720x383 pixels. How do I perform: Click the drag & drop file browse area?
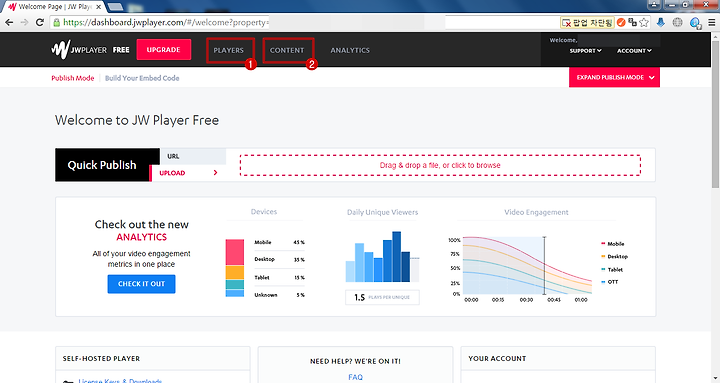coord(440,165)
